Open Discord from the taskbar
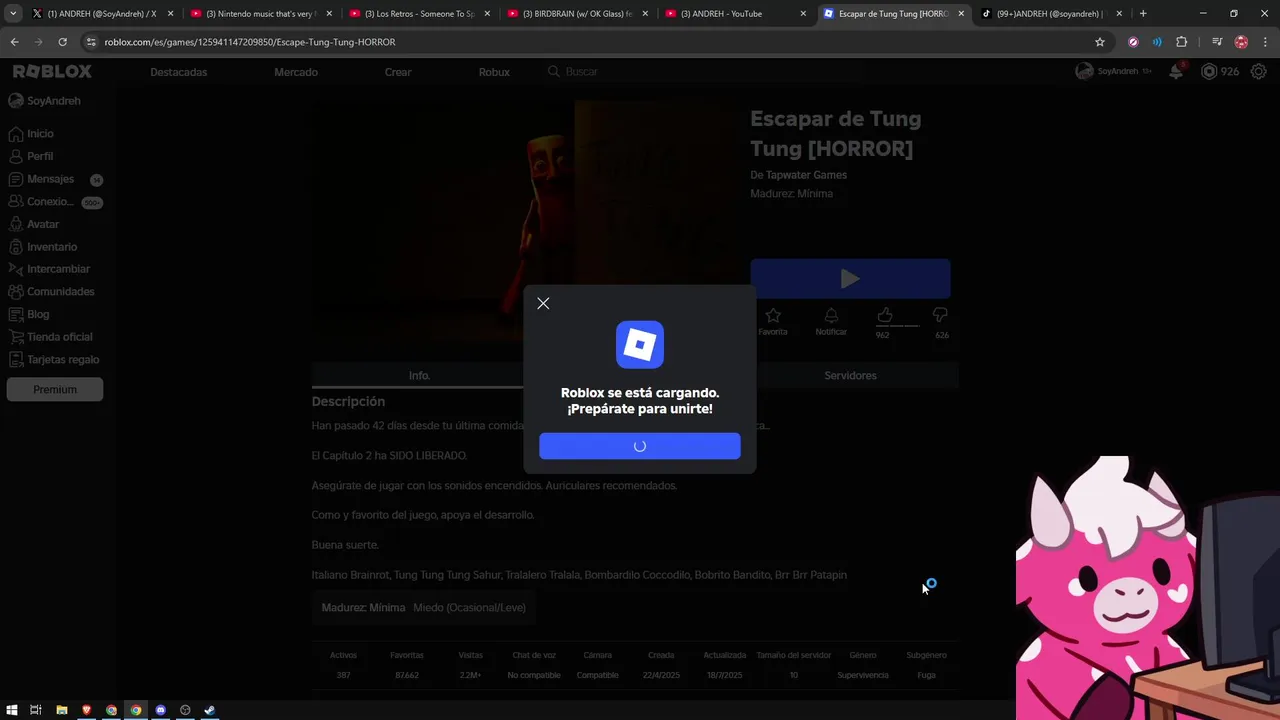 [x=160, y=710]
